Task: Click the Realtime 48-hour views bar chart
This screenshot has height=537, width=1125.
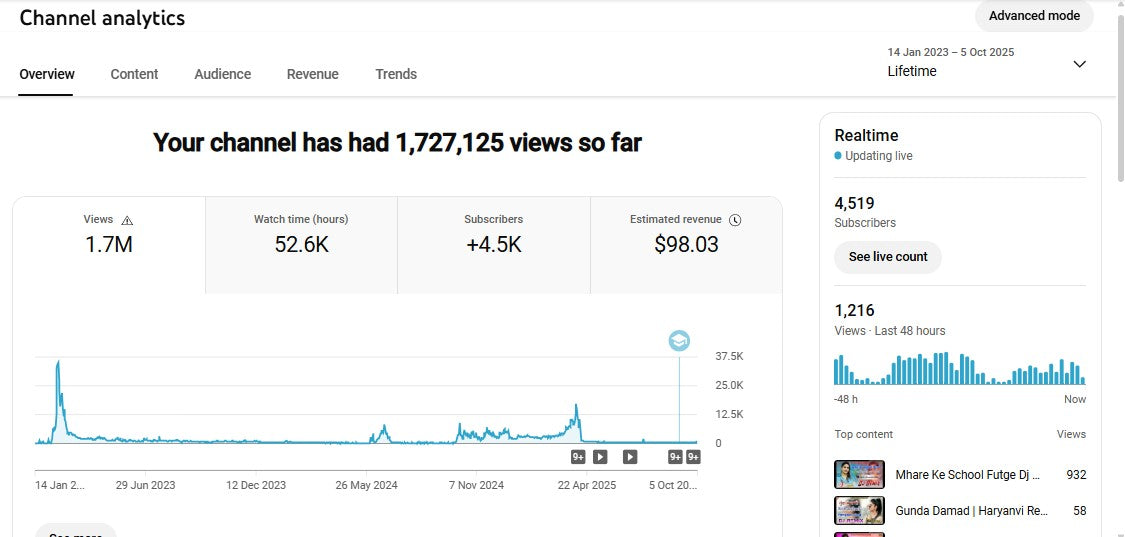Action: tap(959, 369)
